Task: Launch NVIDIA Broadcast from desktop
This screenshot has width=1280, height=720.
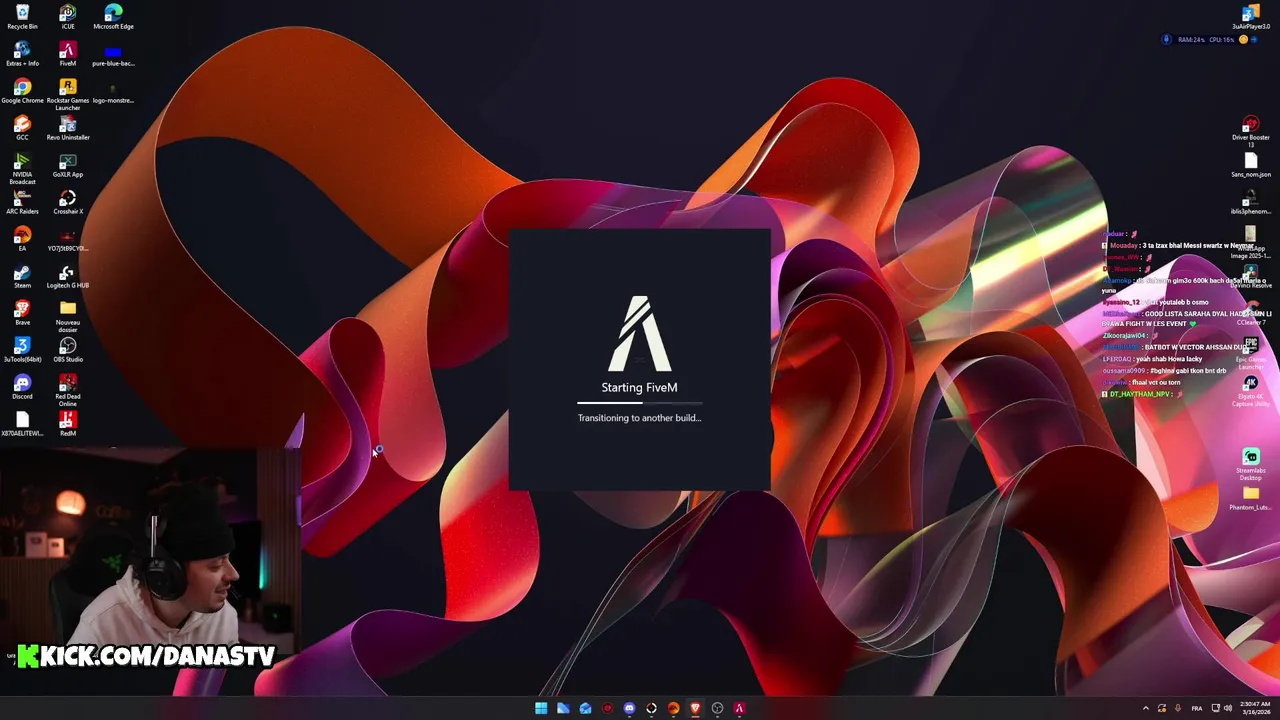Action: [x=22, y=168]
